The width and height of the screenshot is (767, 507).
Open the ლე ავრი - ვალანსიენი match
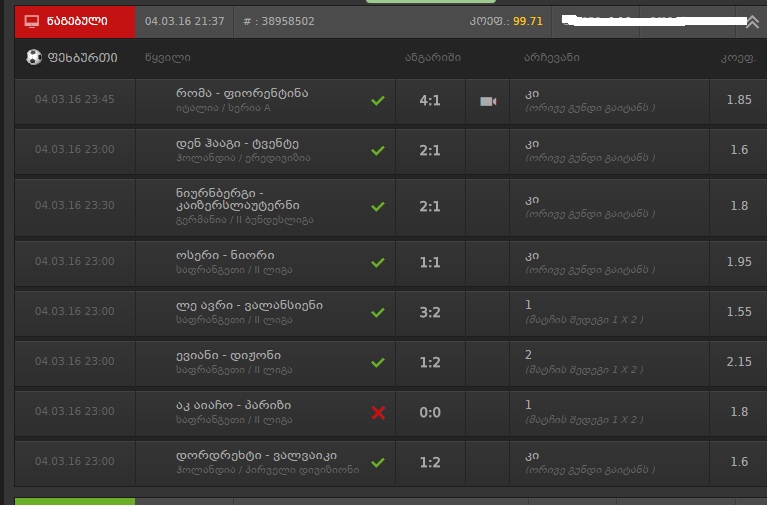click(249, 305)
